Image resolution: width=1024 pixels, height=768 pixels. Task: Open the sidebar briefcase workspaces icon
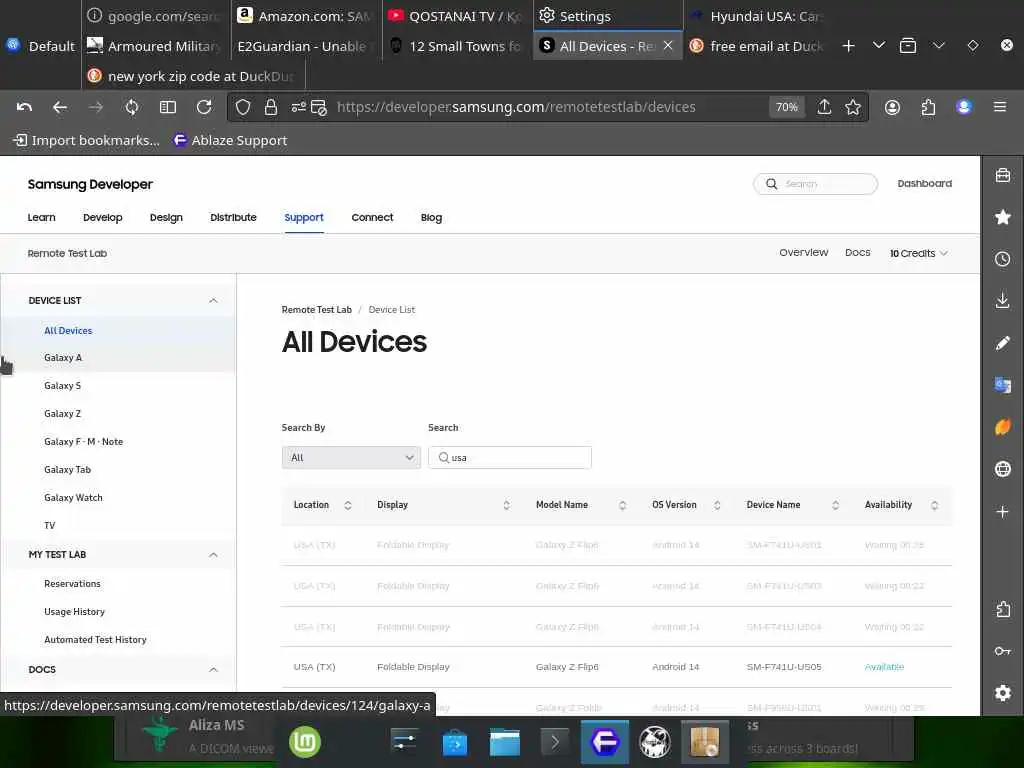(x=1002, y=175)
